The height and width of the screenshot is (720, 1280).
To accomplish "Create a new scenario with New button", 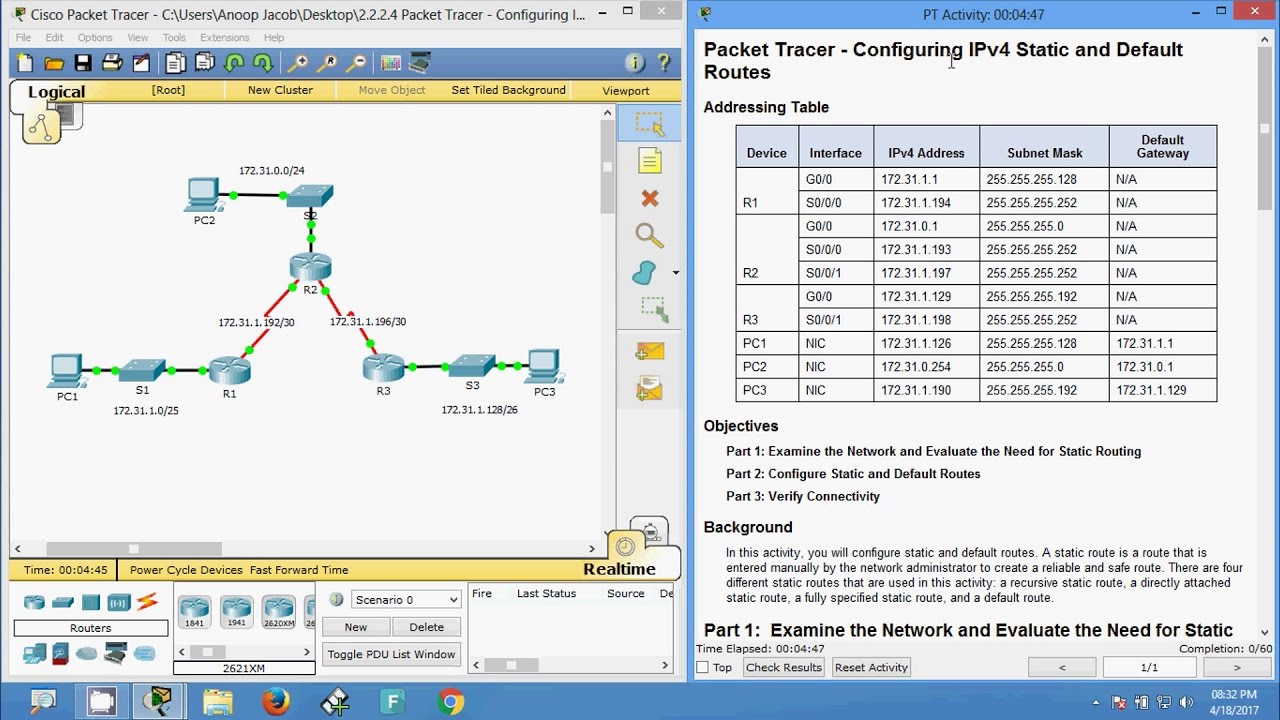I will tap(356, 627).
